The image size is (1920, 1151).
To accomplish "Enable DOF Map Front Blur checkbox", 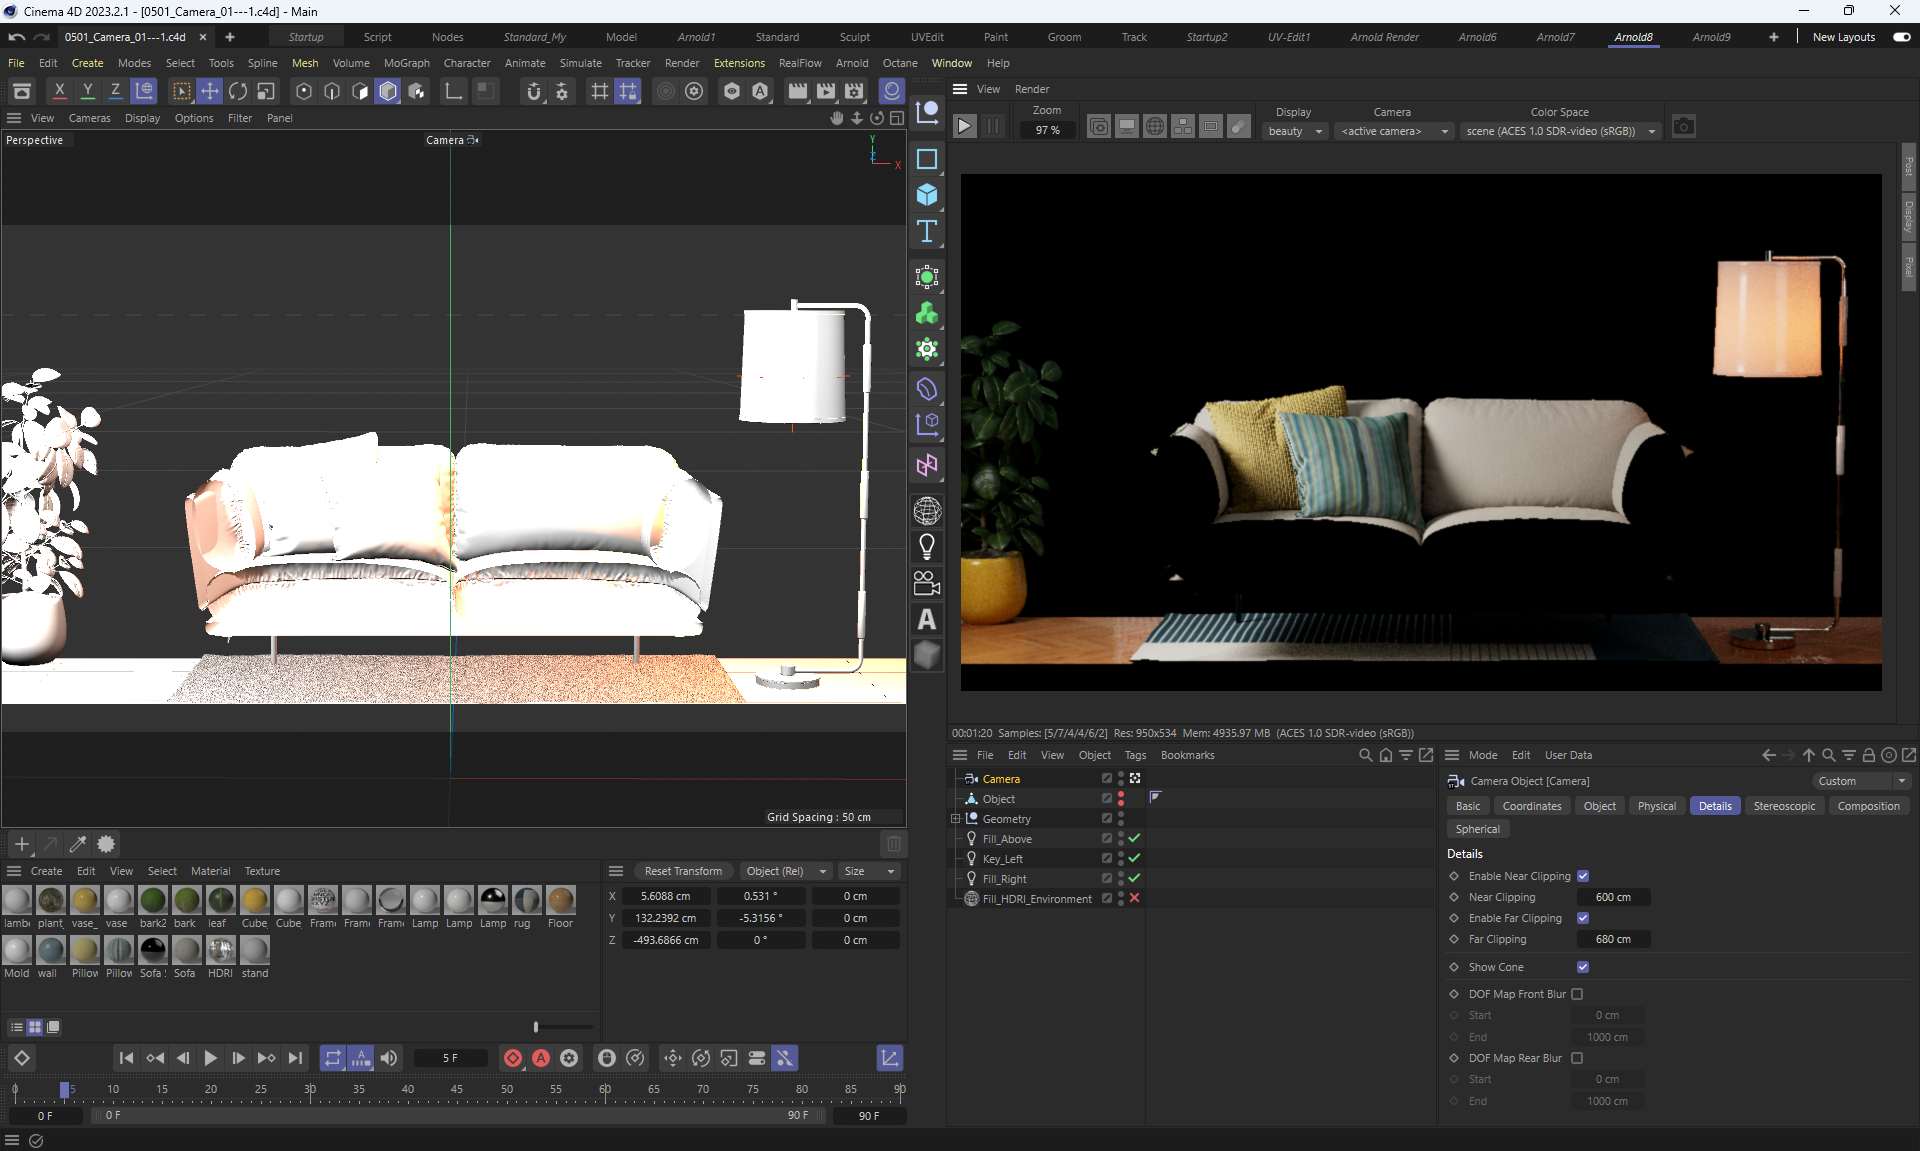I will click(1577, 994).
